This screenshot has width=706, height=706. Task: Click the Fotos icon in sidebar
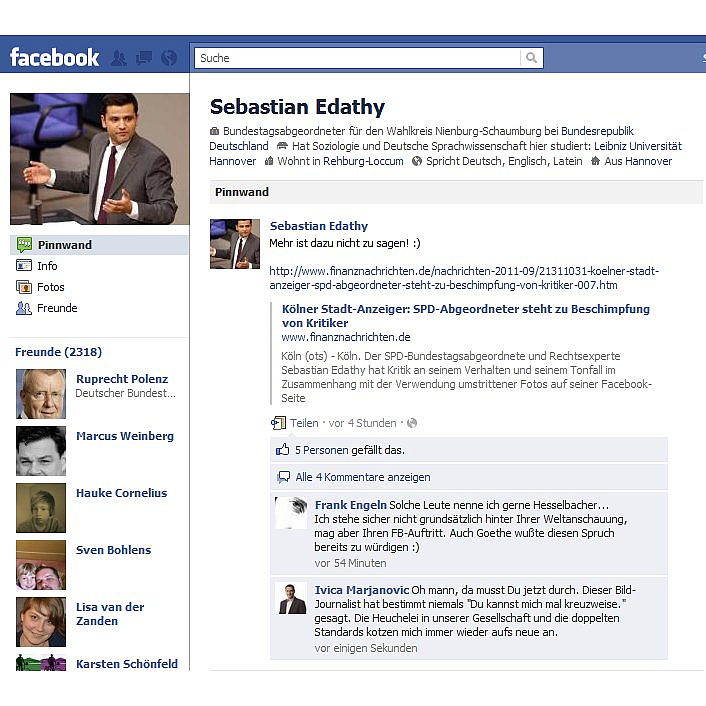(x=24, y=287)
